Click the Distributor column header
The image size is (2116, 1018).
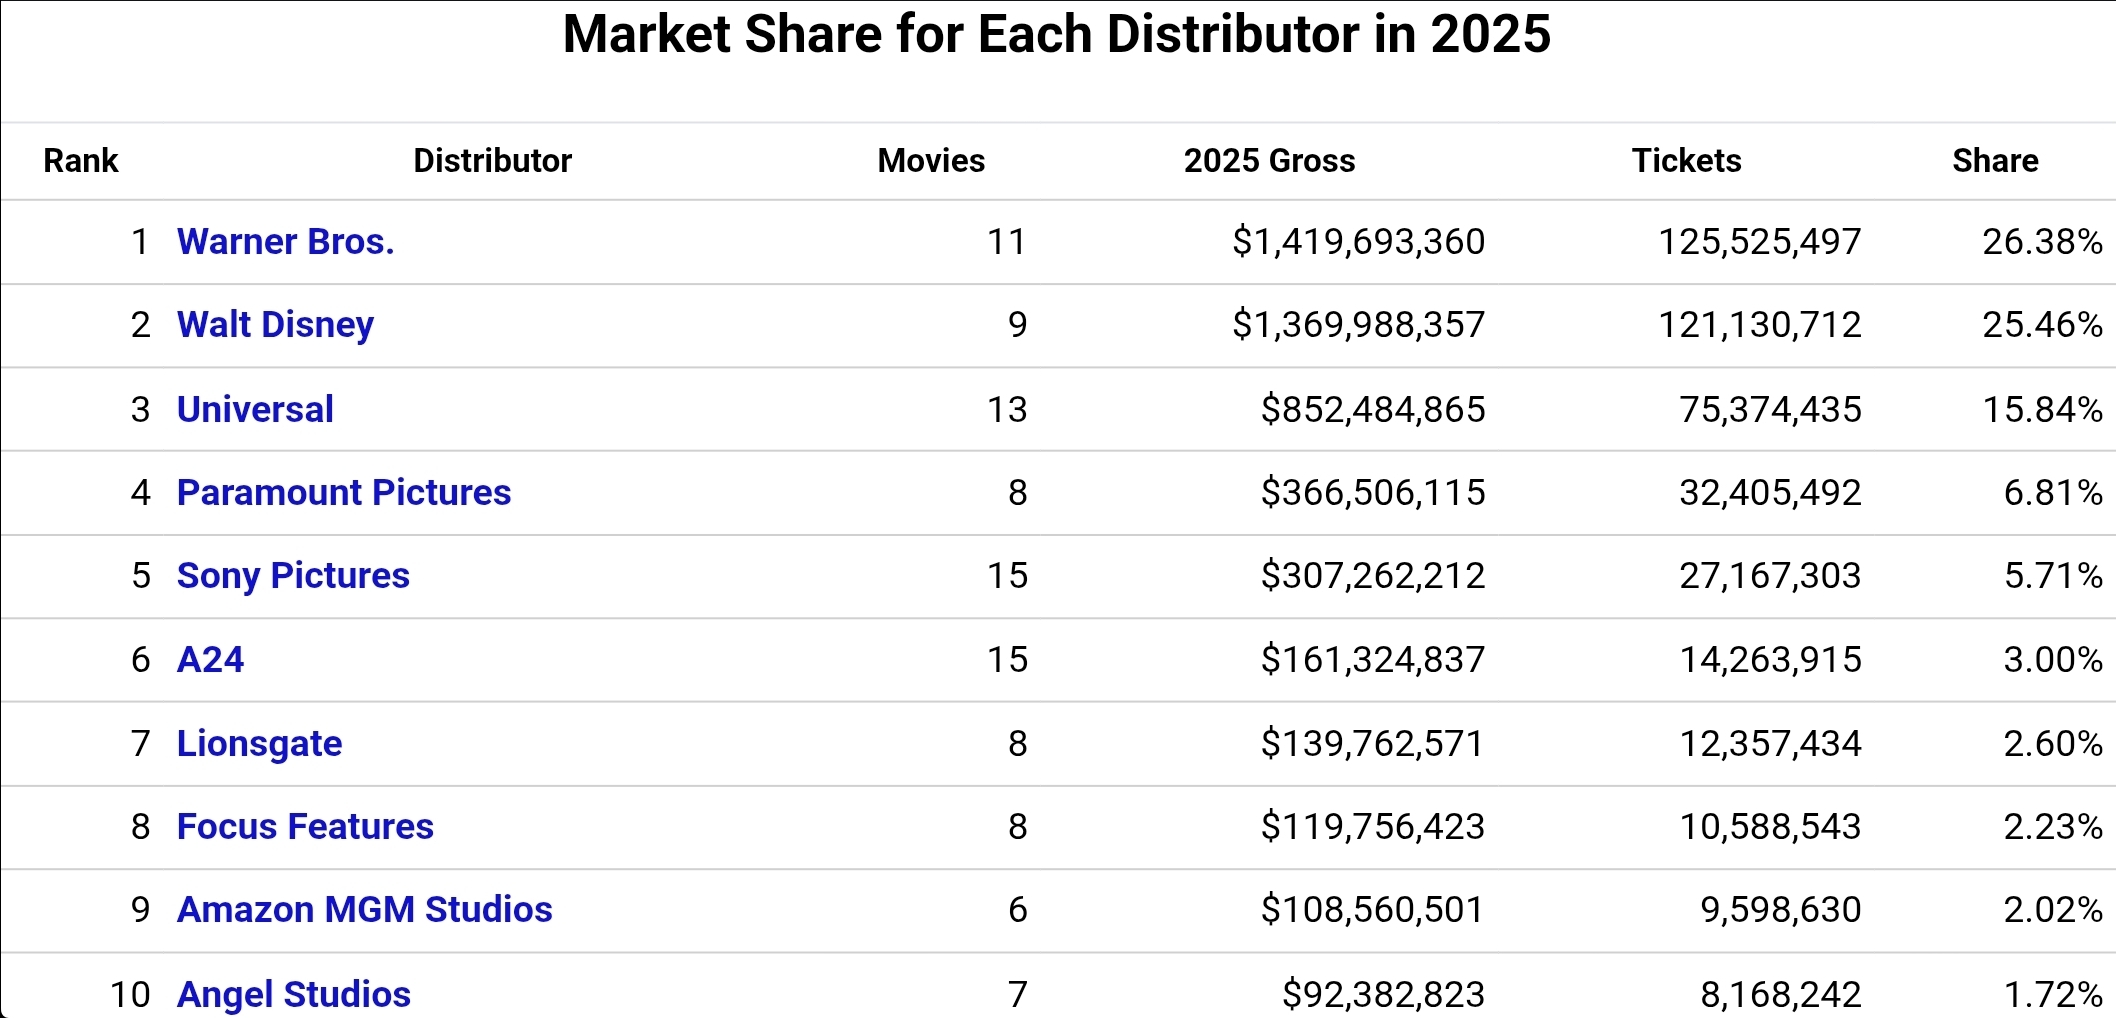[492, 161]
